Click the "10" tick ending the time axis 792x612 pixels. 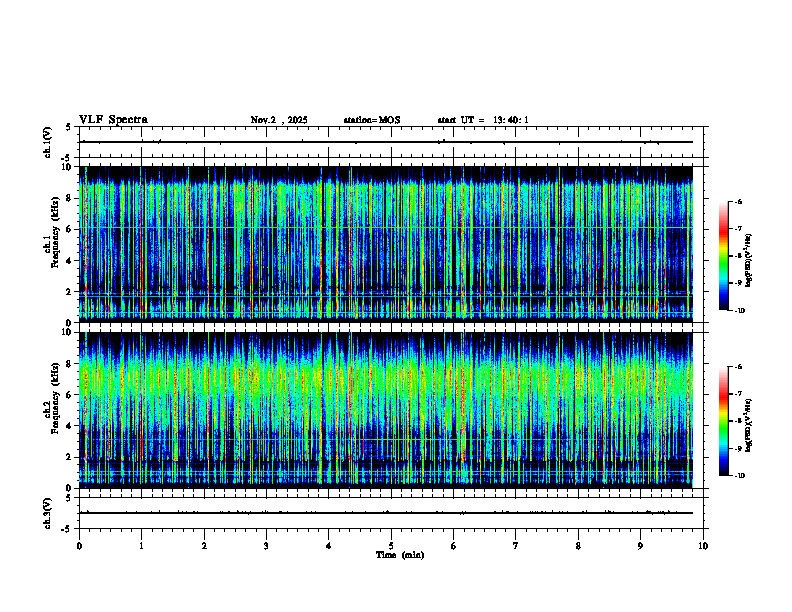coord(703,546)
